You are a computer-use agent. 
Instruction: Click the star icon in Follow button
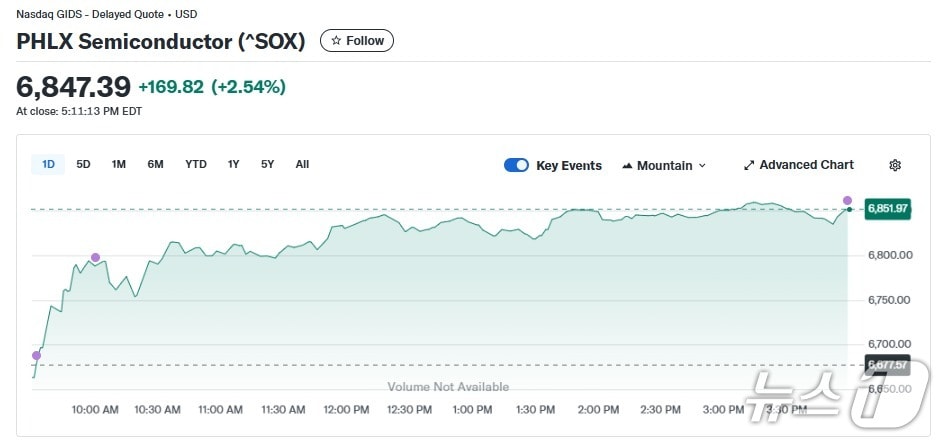(337, 41)
